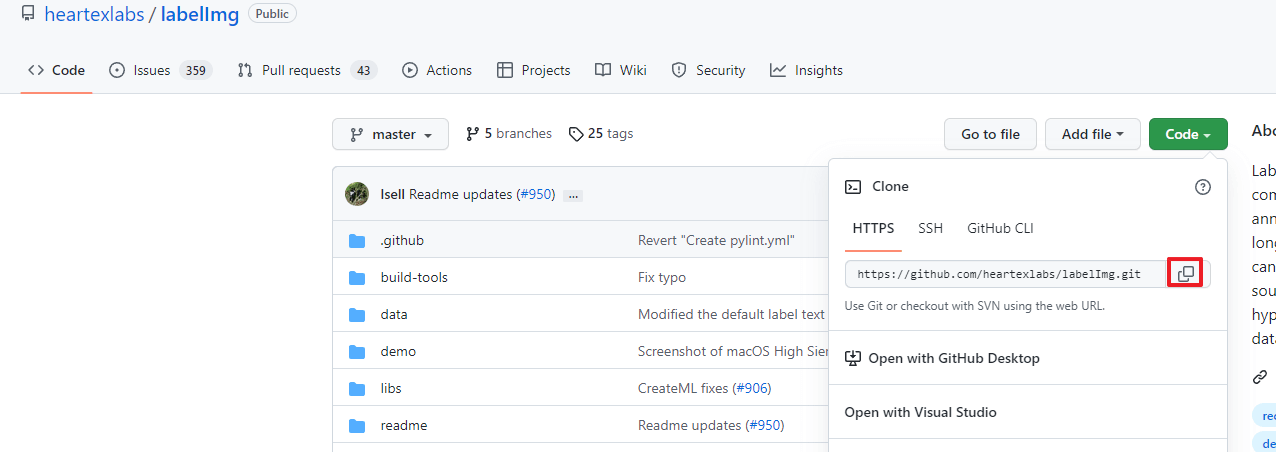Screen dimensions: 1276x452
Task: Open the Code tab
Action: pyautogui.click(x=57, y=70)
